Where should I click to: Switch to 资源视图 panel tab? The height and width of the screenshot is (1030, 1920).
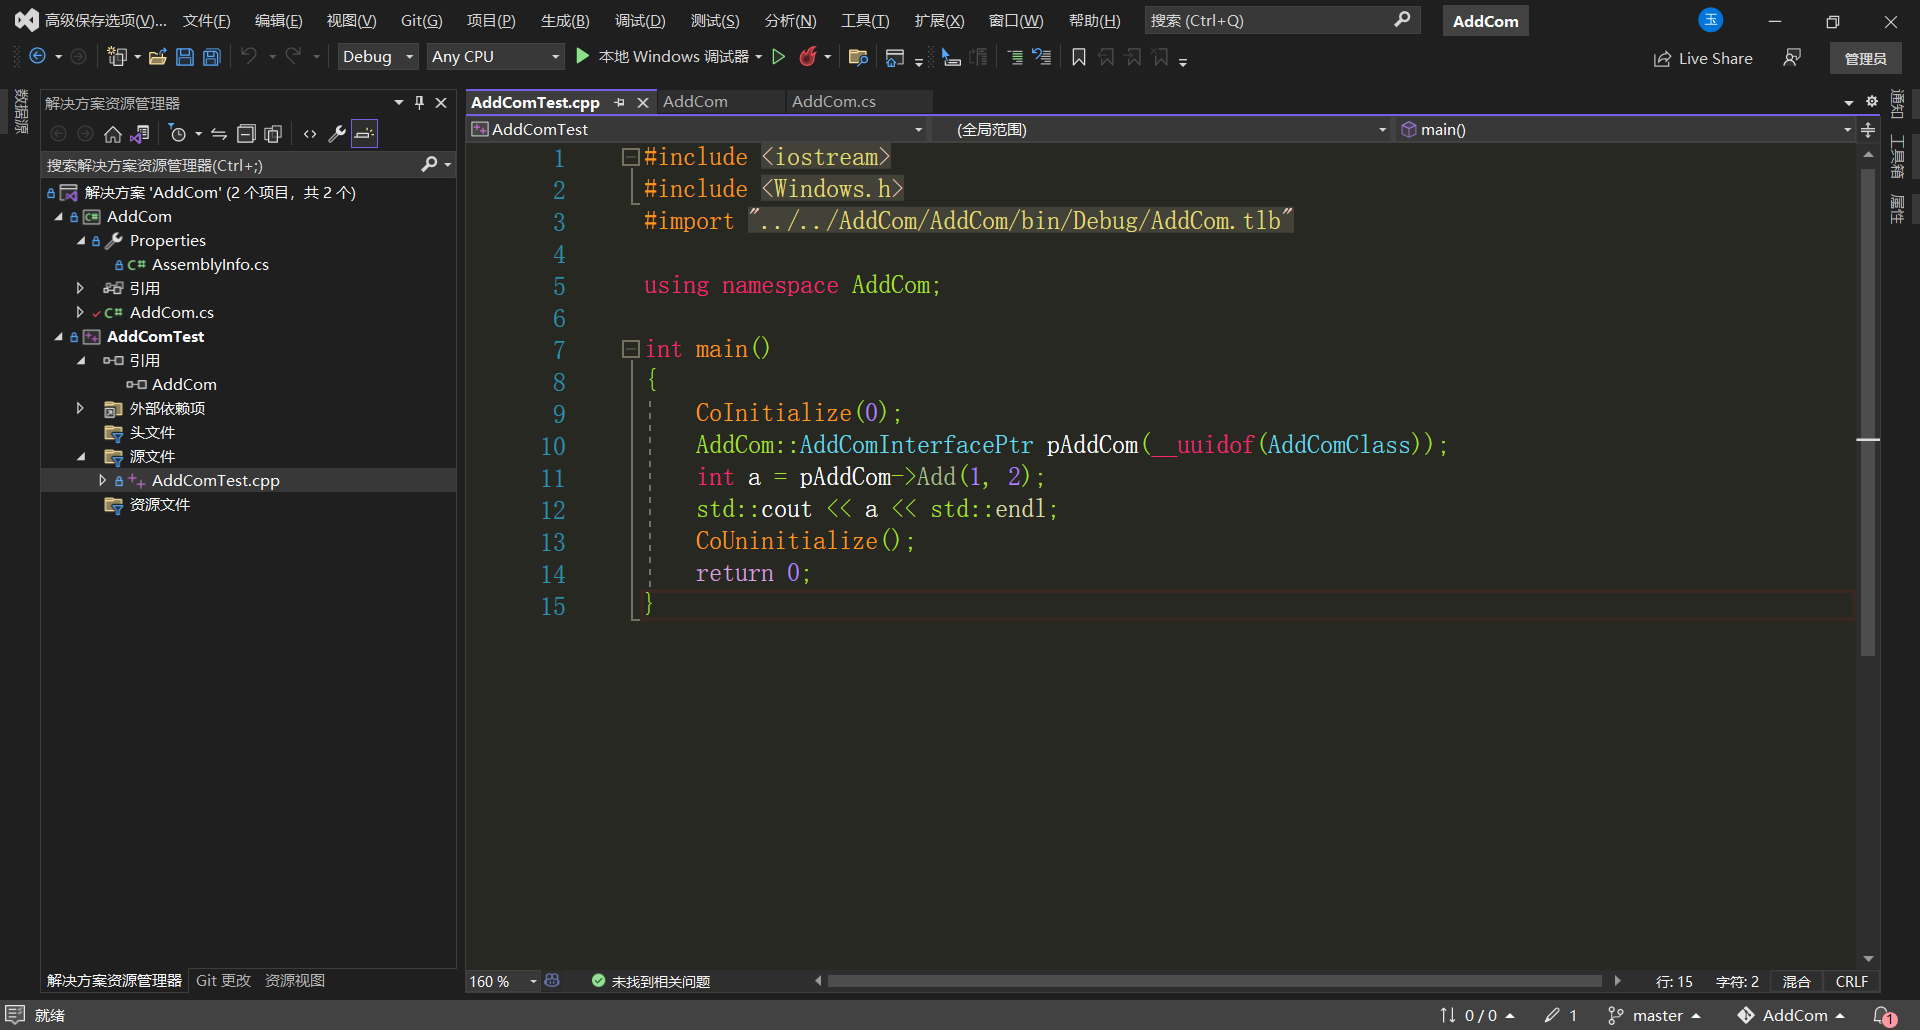295,981
